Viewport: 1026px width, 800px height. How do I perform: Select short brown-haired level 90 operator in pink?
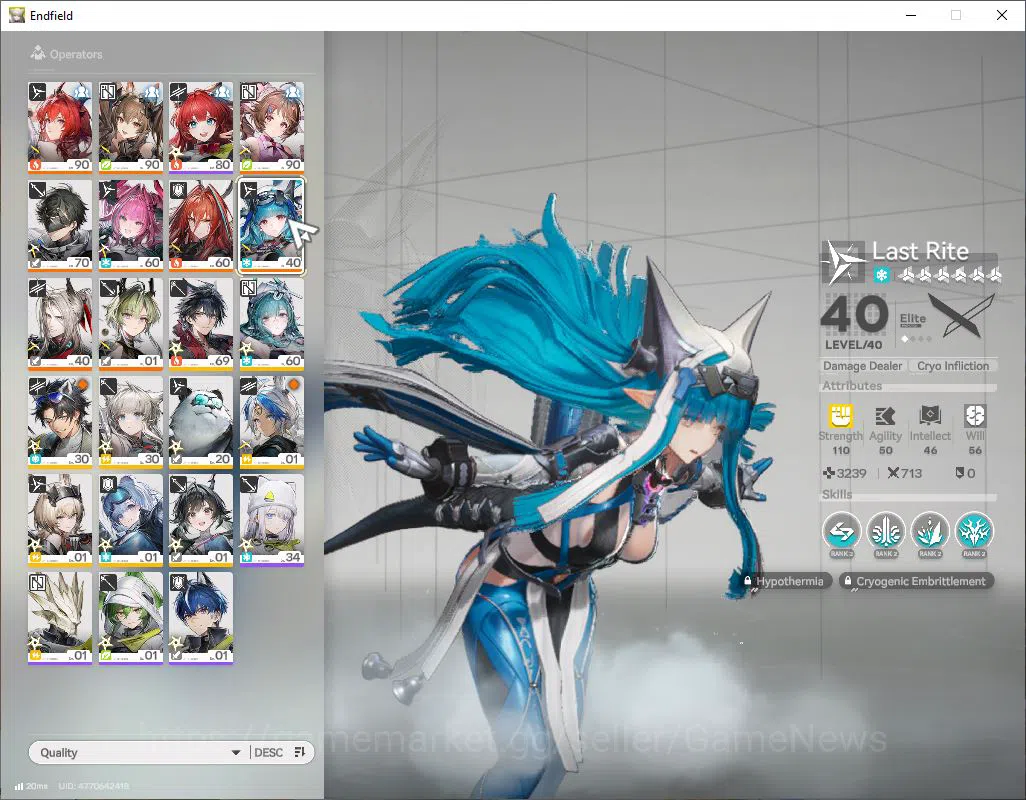pyautogui.click(x=272, y=128)
